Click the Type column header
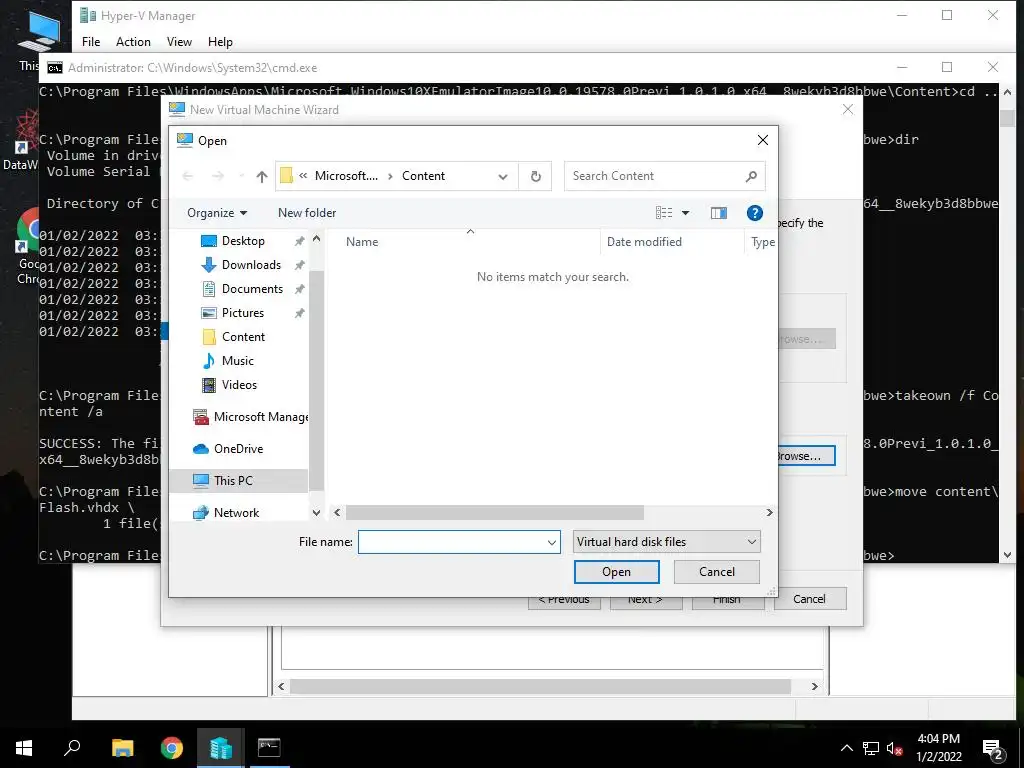The width and height of the screenshot is (1024, 768). click(x=762, y=242)
